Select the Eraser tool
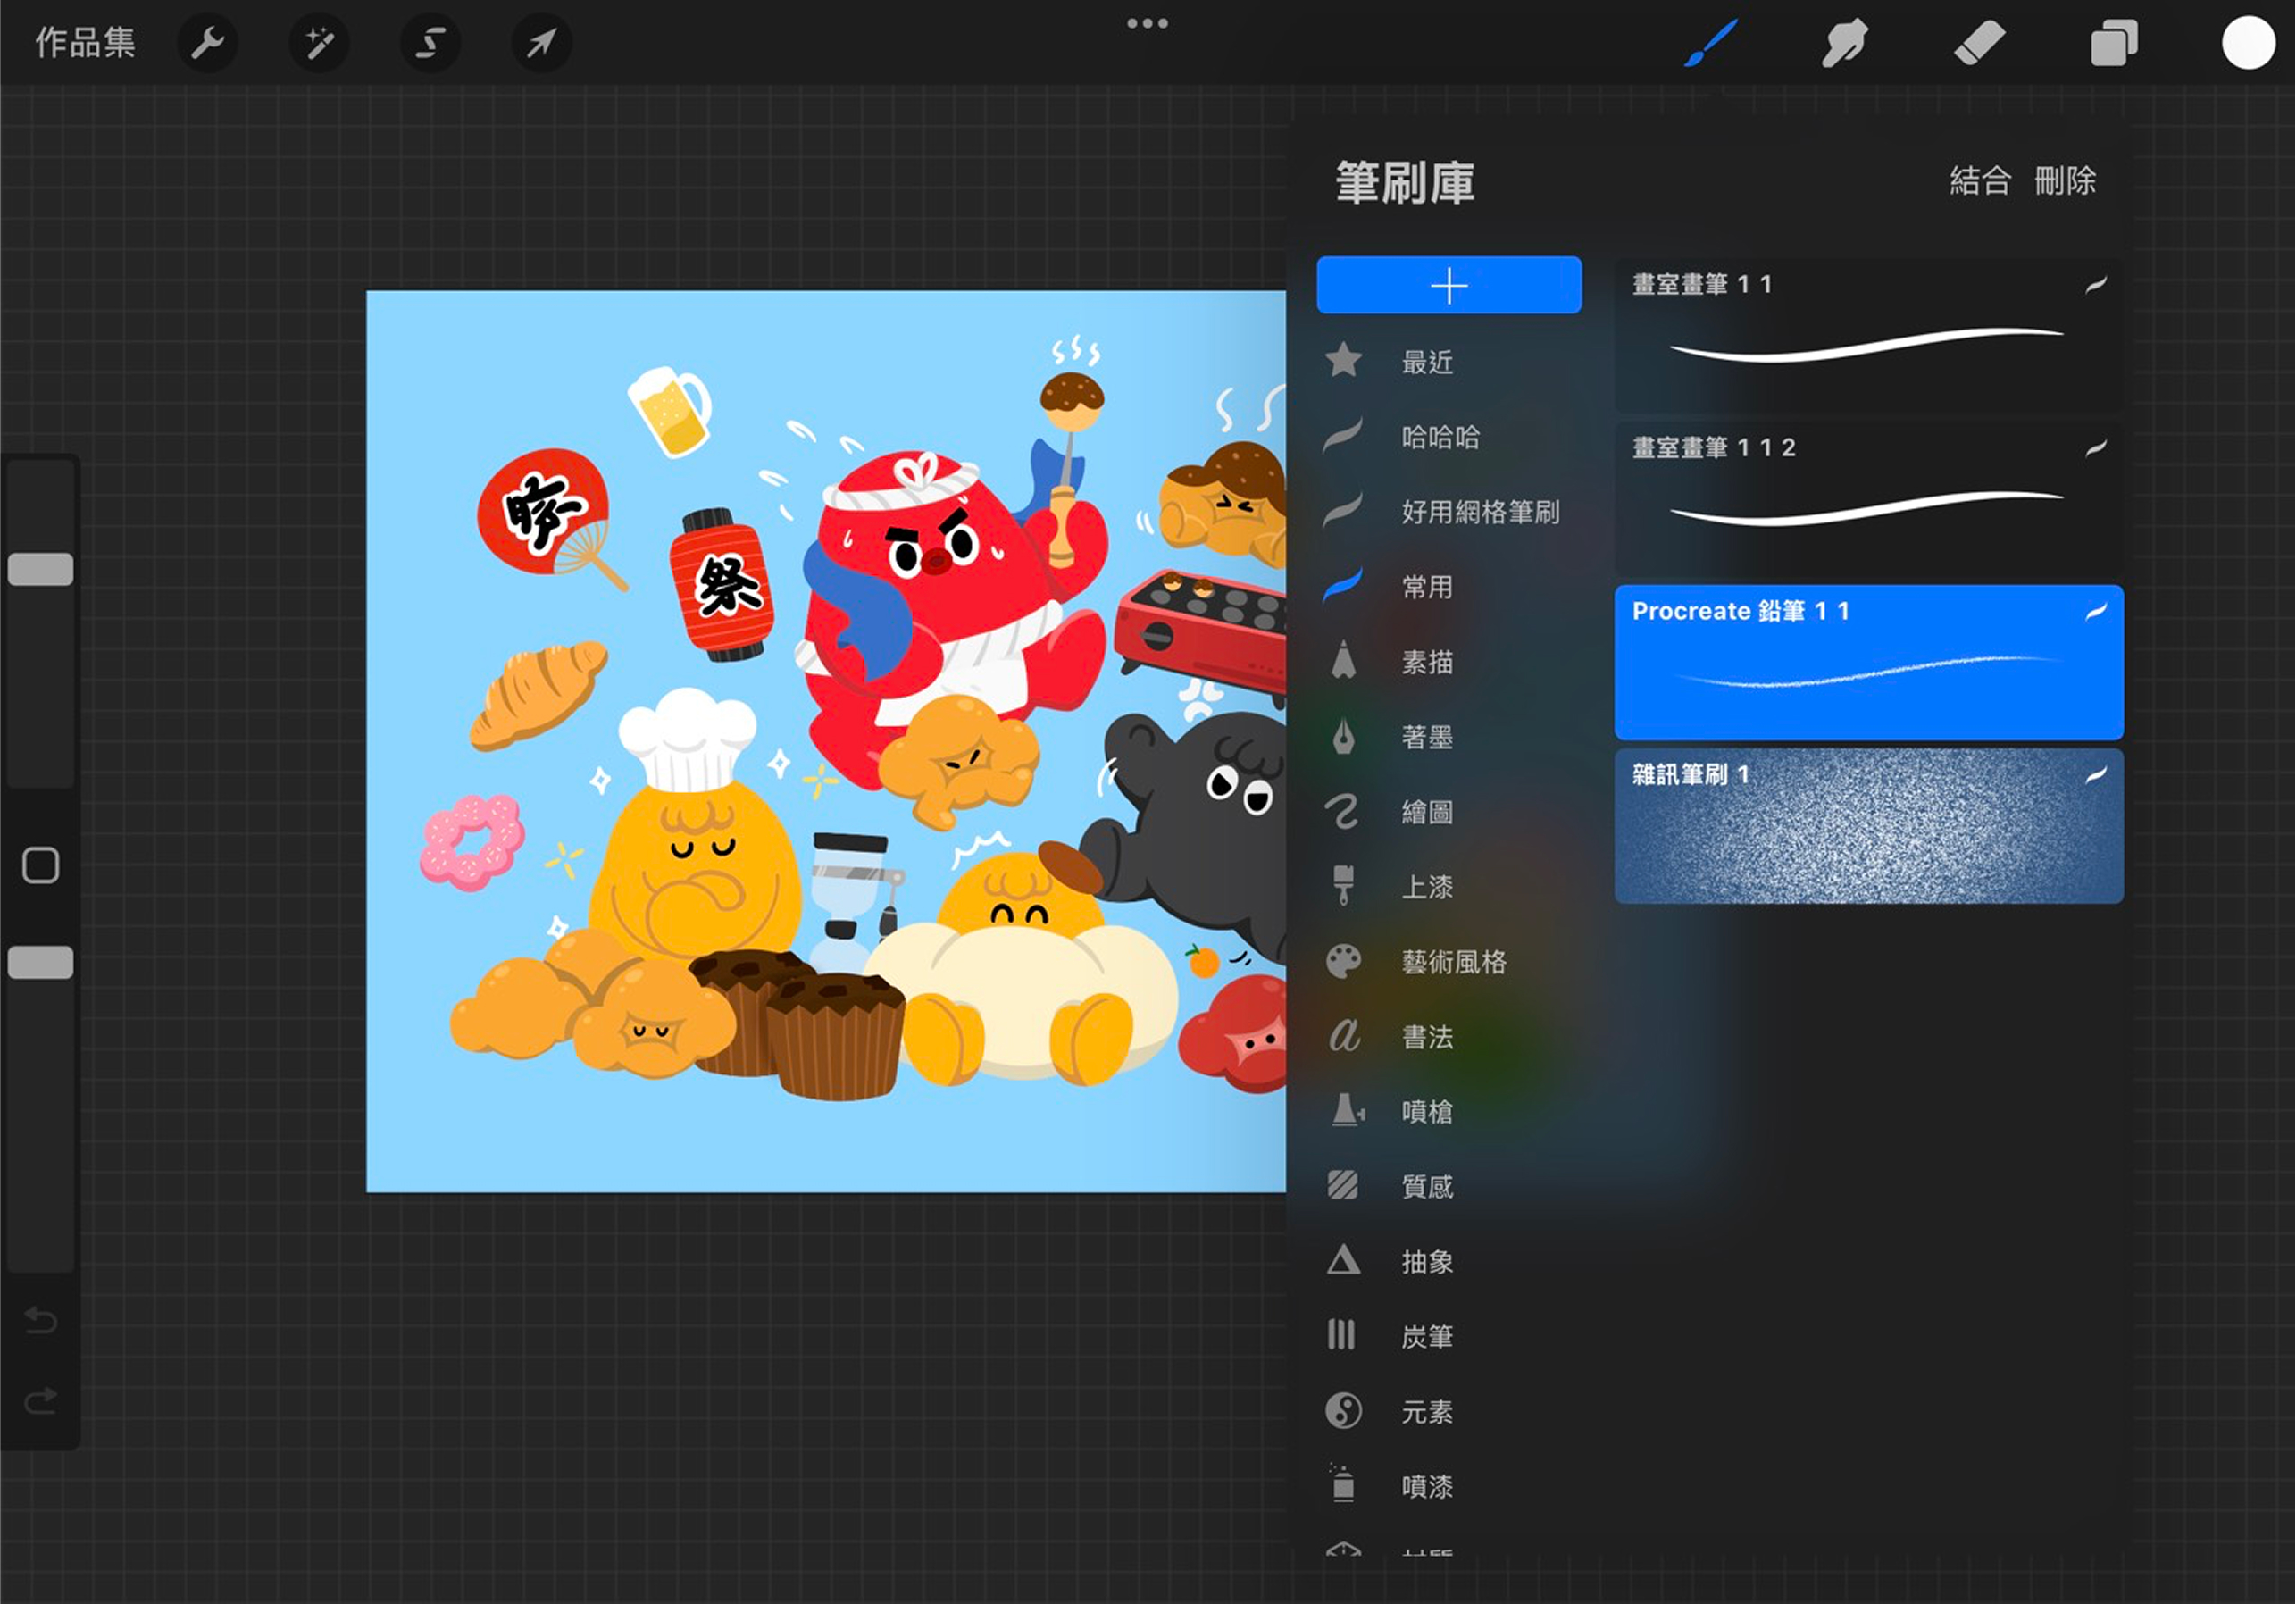Viewport: 2296px width, 1604px height. tap(1979, 43)
